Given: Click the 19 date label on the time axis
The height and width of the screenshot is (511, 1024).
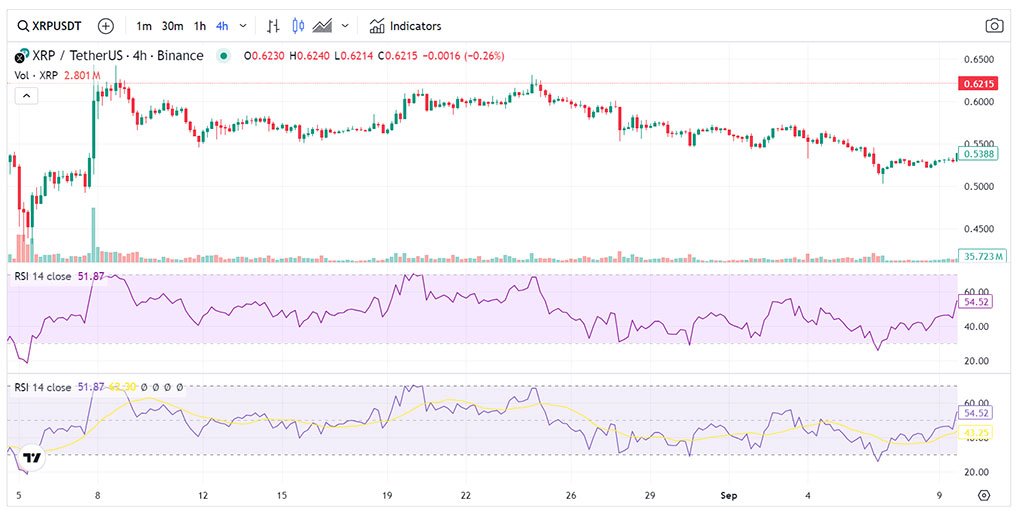Looking at the screenshot, I should pyautogui.click(x=387, y=495).
